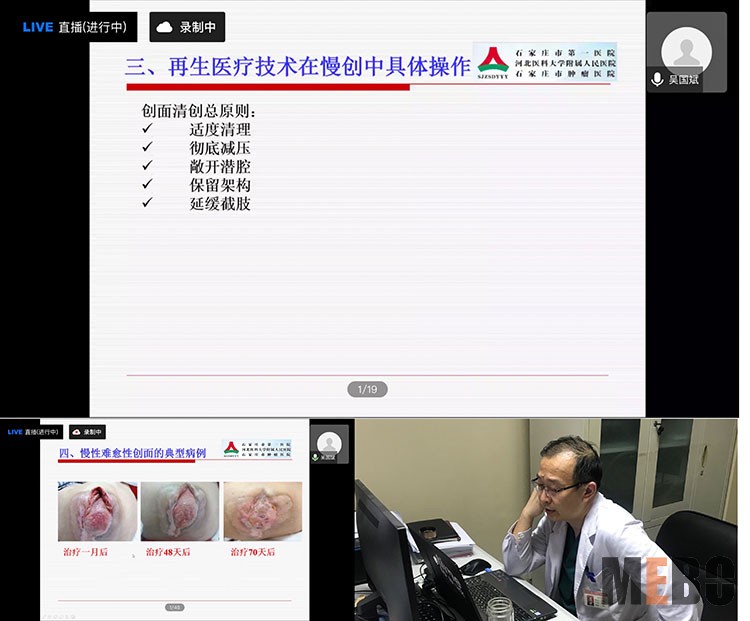
Task: Click the checkmark beside 保留架构
Action: coord(147,185)
